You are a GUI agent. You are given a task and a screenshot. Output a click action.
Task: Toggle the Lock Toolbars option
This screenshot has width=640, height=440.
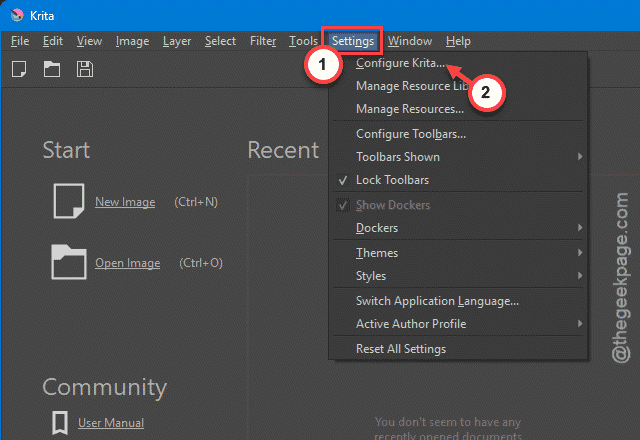click(x=458, y=180)
